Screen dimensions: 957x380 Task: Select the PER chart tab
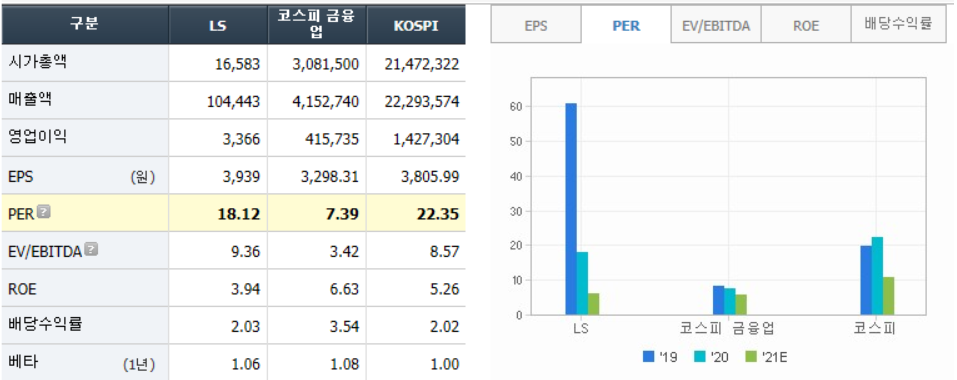[x=626, y=26]
